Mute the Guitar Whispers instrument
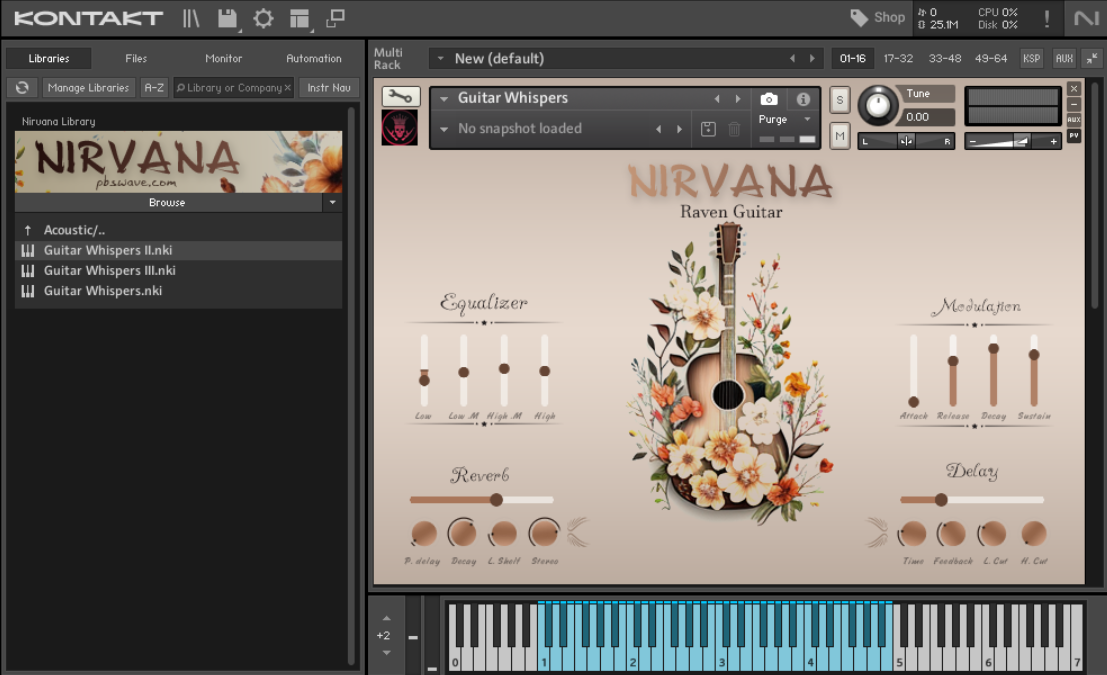1107x675 pixels. tap(839, 136)
